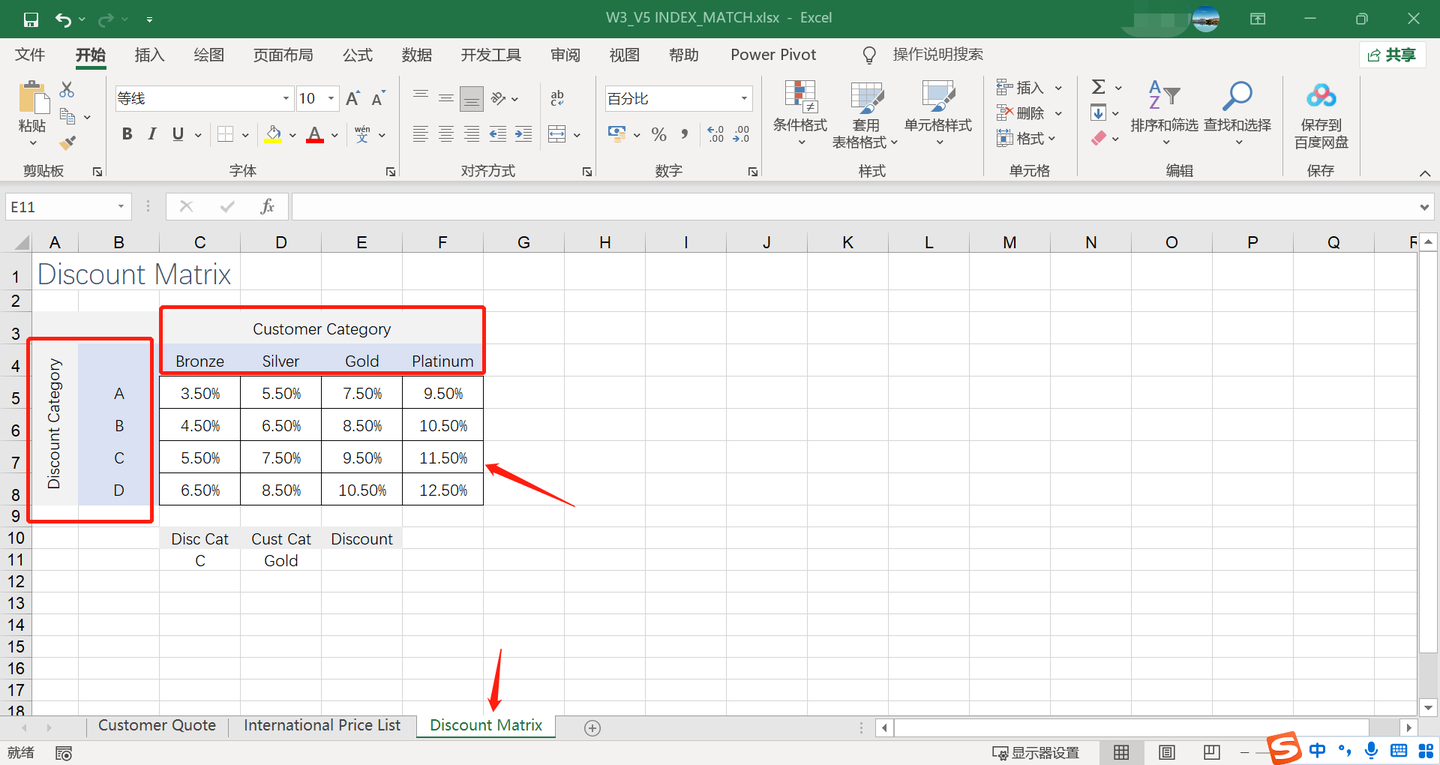Click the fill color bucket icon
This screenshot has height=765, width=1440.
pos(273,134)
